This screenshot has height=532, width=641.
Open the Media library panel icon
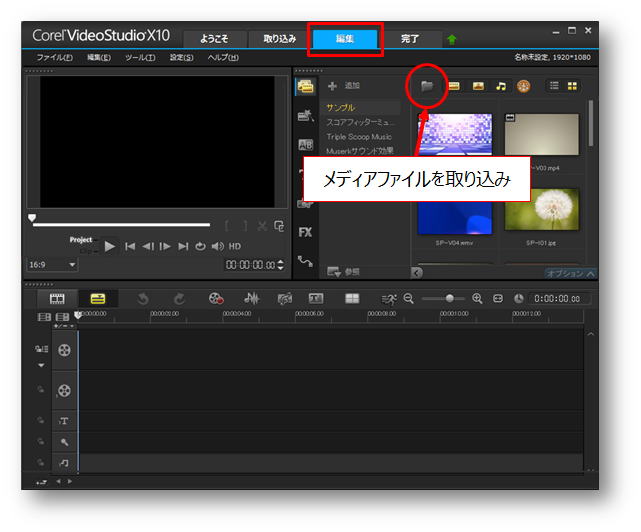click(305, 86)
